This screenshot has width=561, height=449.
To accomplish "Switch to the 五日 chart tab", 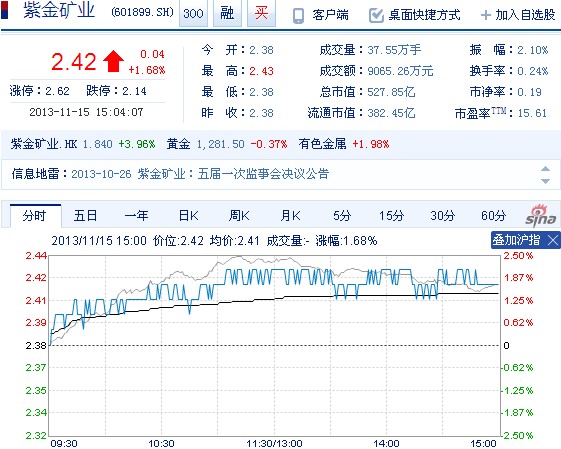I will (x=86, y=216).
